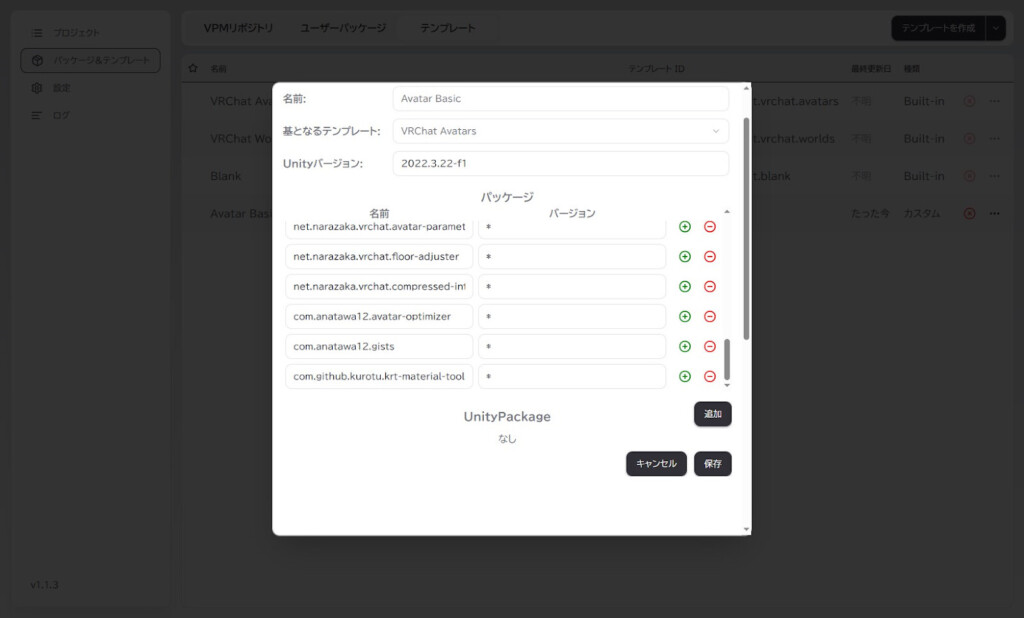Go to 設定 in the sidebar
Image resolution: width=1024 pixels, height=618 pixels.
click(90, 88)
